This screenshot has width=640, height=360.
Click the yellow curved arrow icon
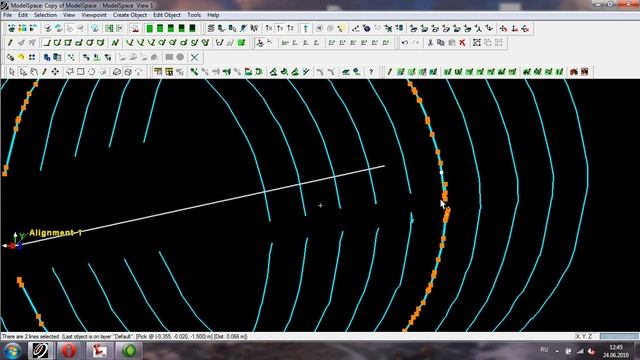click(21, 58)
